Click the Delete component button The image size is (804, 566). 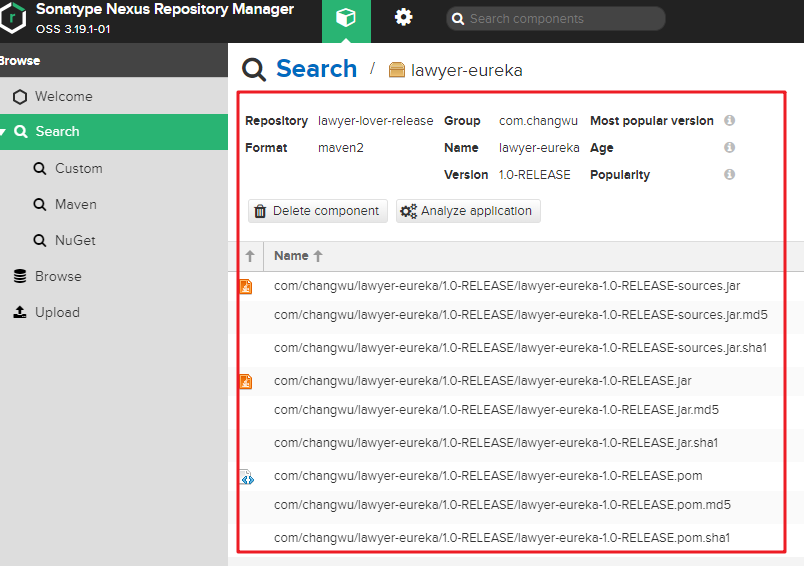click(317, 211)
